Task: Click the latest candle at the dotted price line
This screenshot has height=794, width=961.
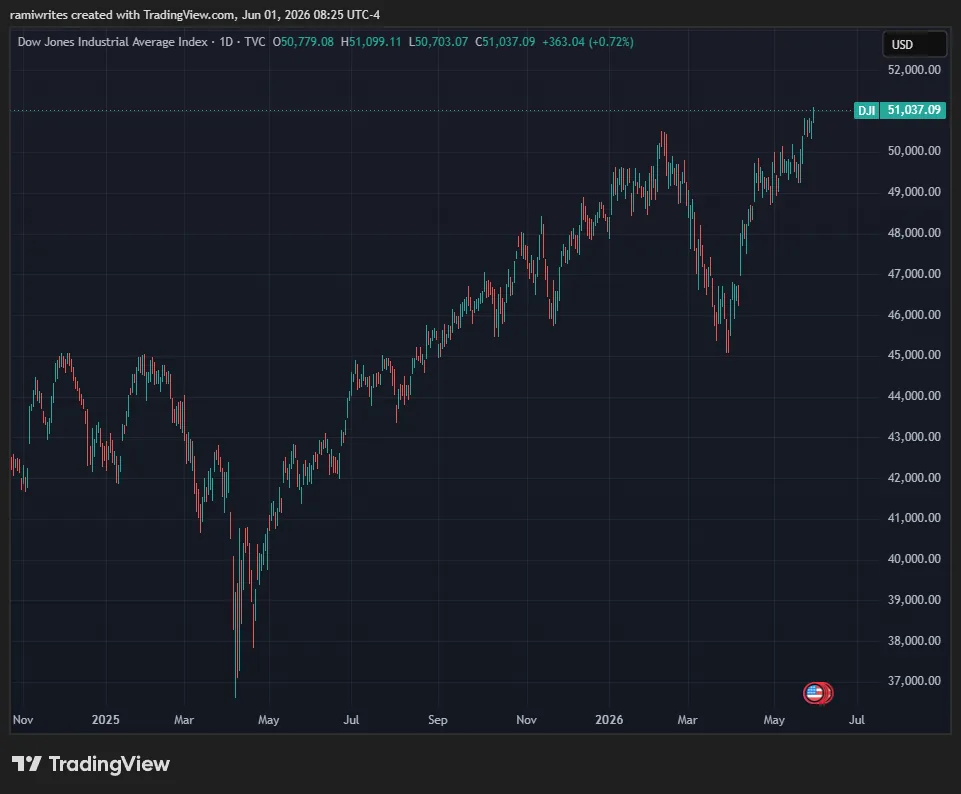Action: pos(813,113)
